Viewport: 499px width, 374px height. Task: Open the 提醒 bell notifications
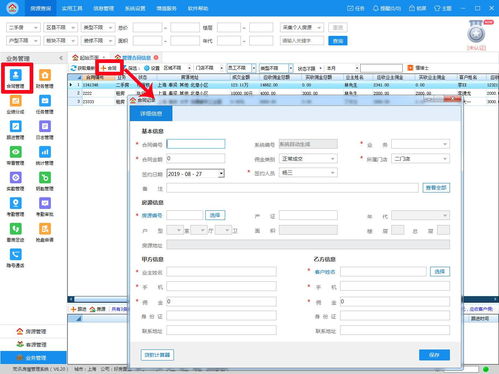pos(387,8)
